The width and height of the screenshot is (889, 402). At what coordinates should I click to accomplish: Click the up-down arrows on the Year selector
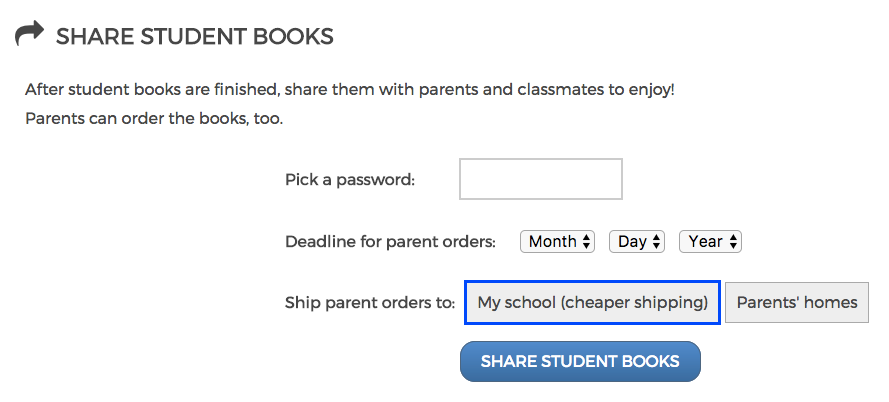tap(734, 242)
